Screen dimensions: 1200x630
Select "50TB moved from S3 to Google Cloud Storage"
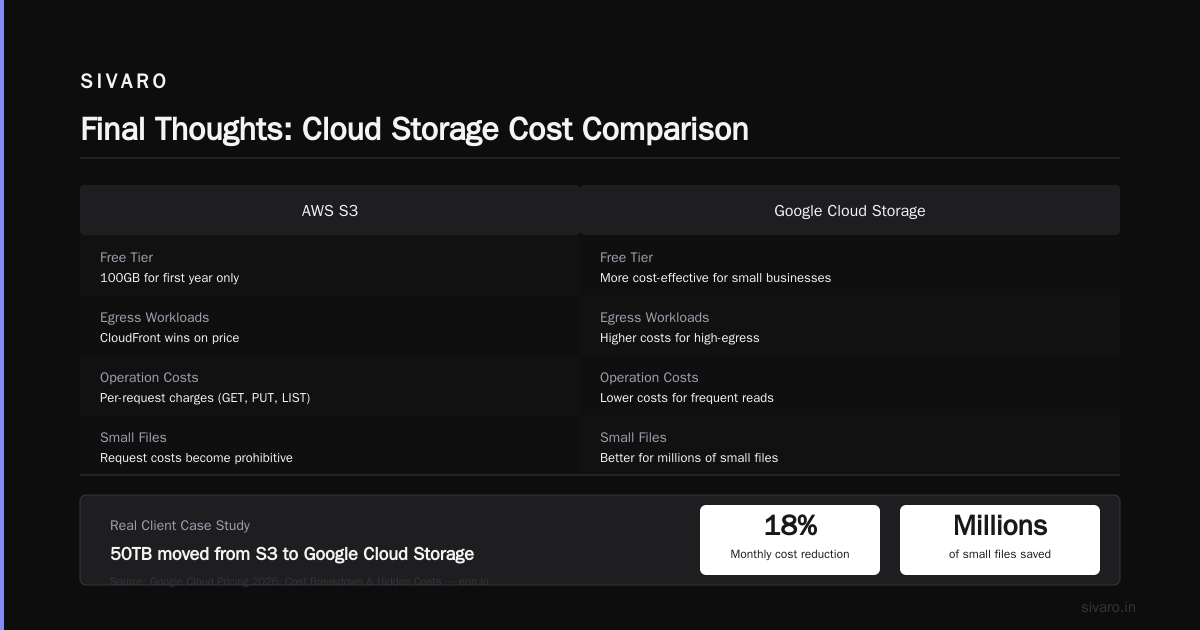[x=292, y=554]
